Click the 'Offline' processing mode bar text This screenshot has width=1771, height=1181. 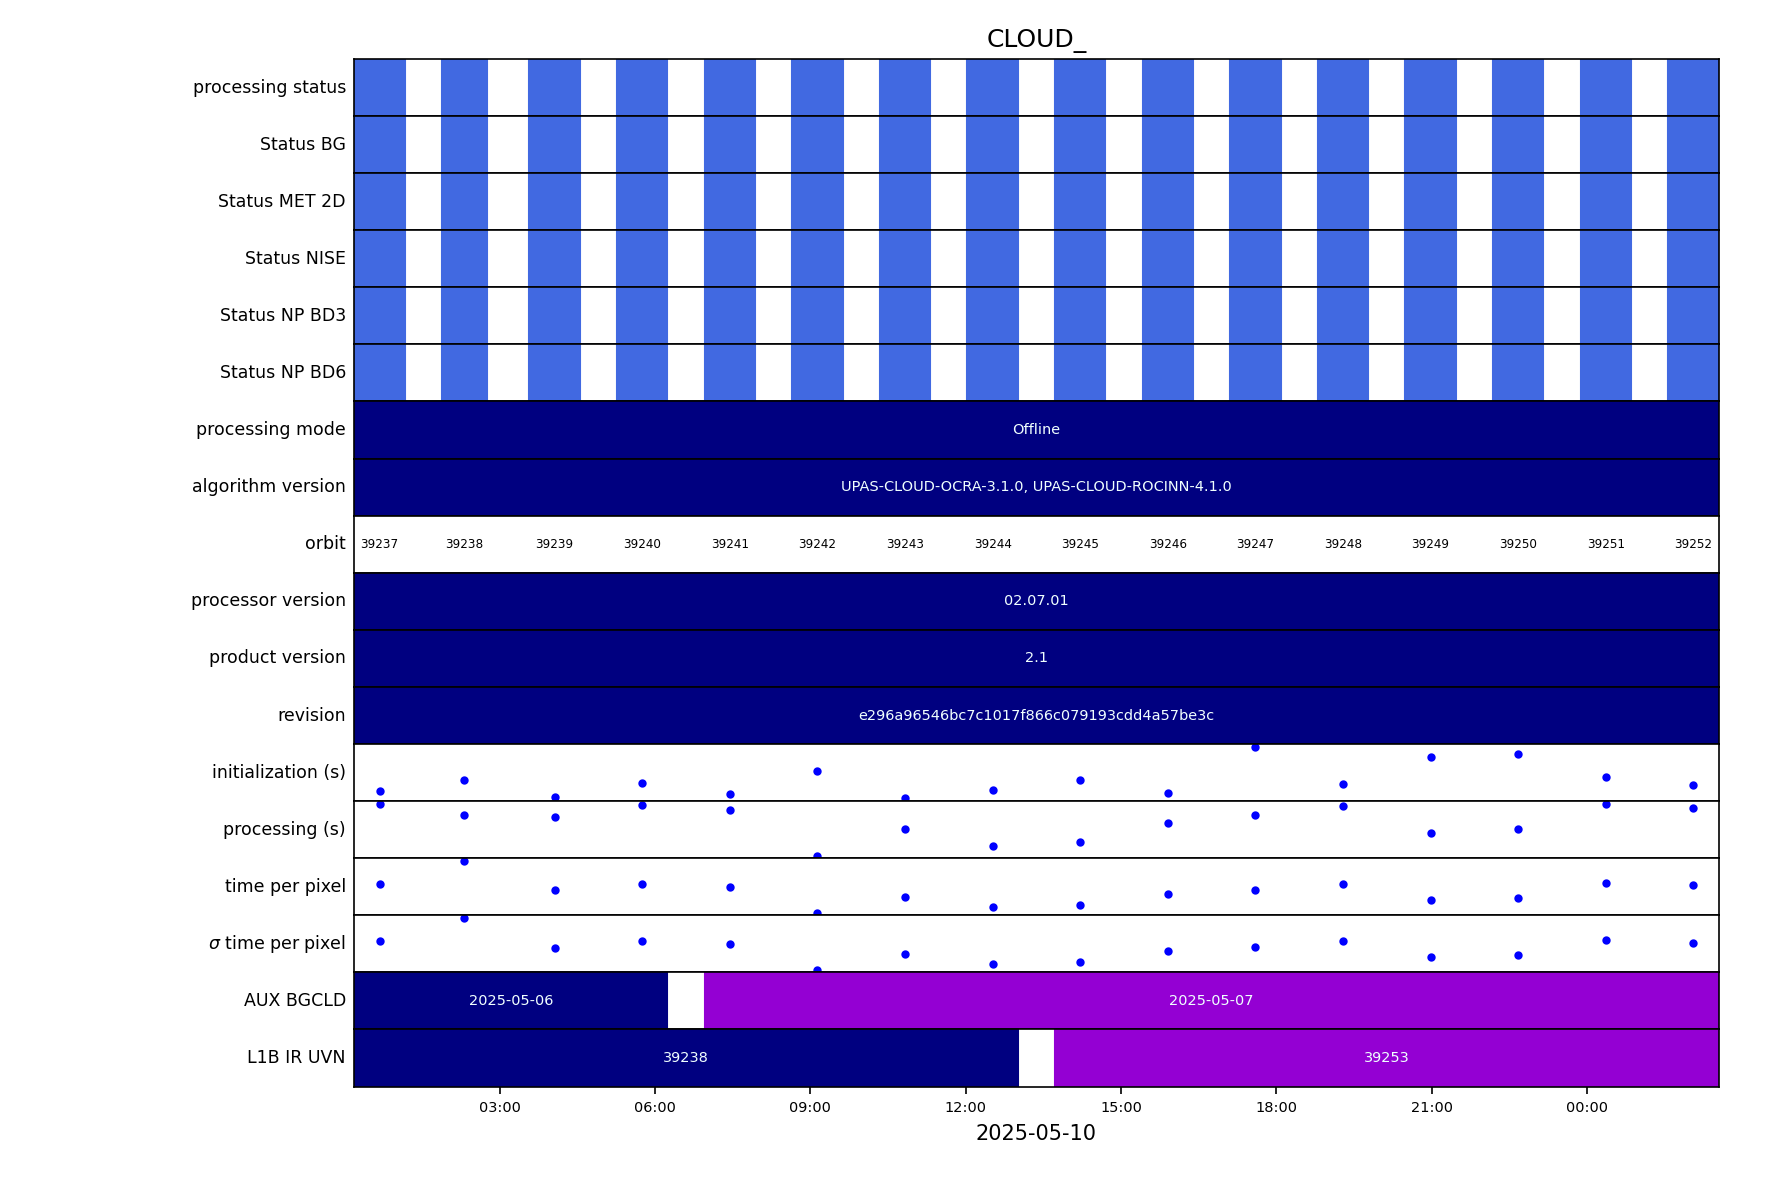(1036, 429)
